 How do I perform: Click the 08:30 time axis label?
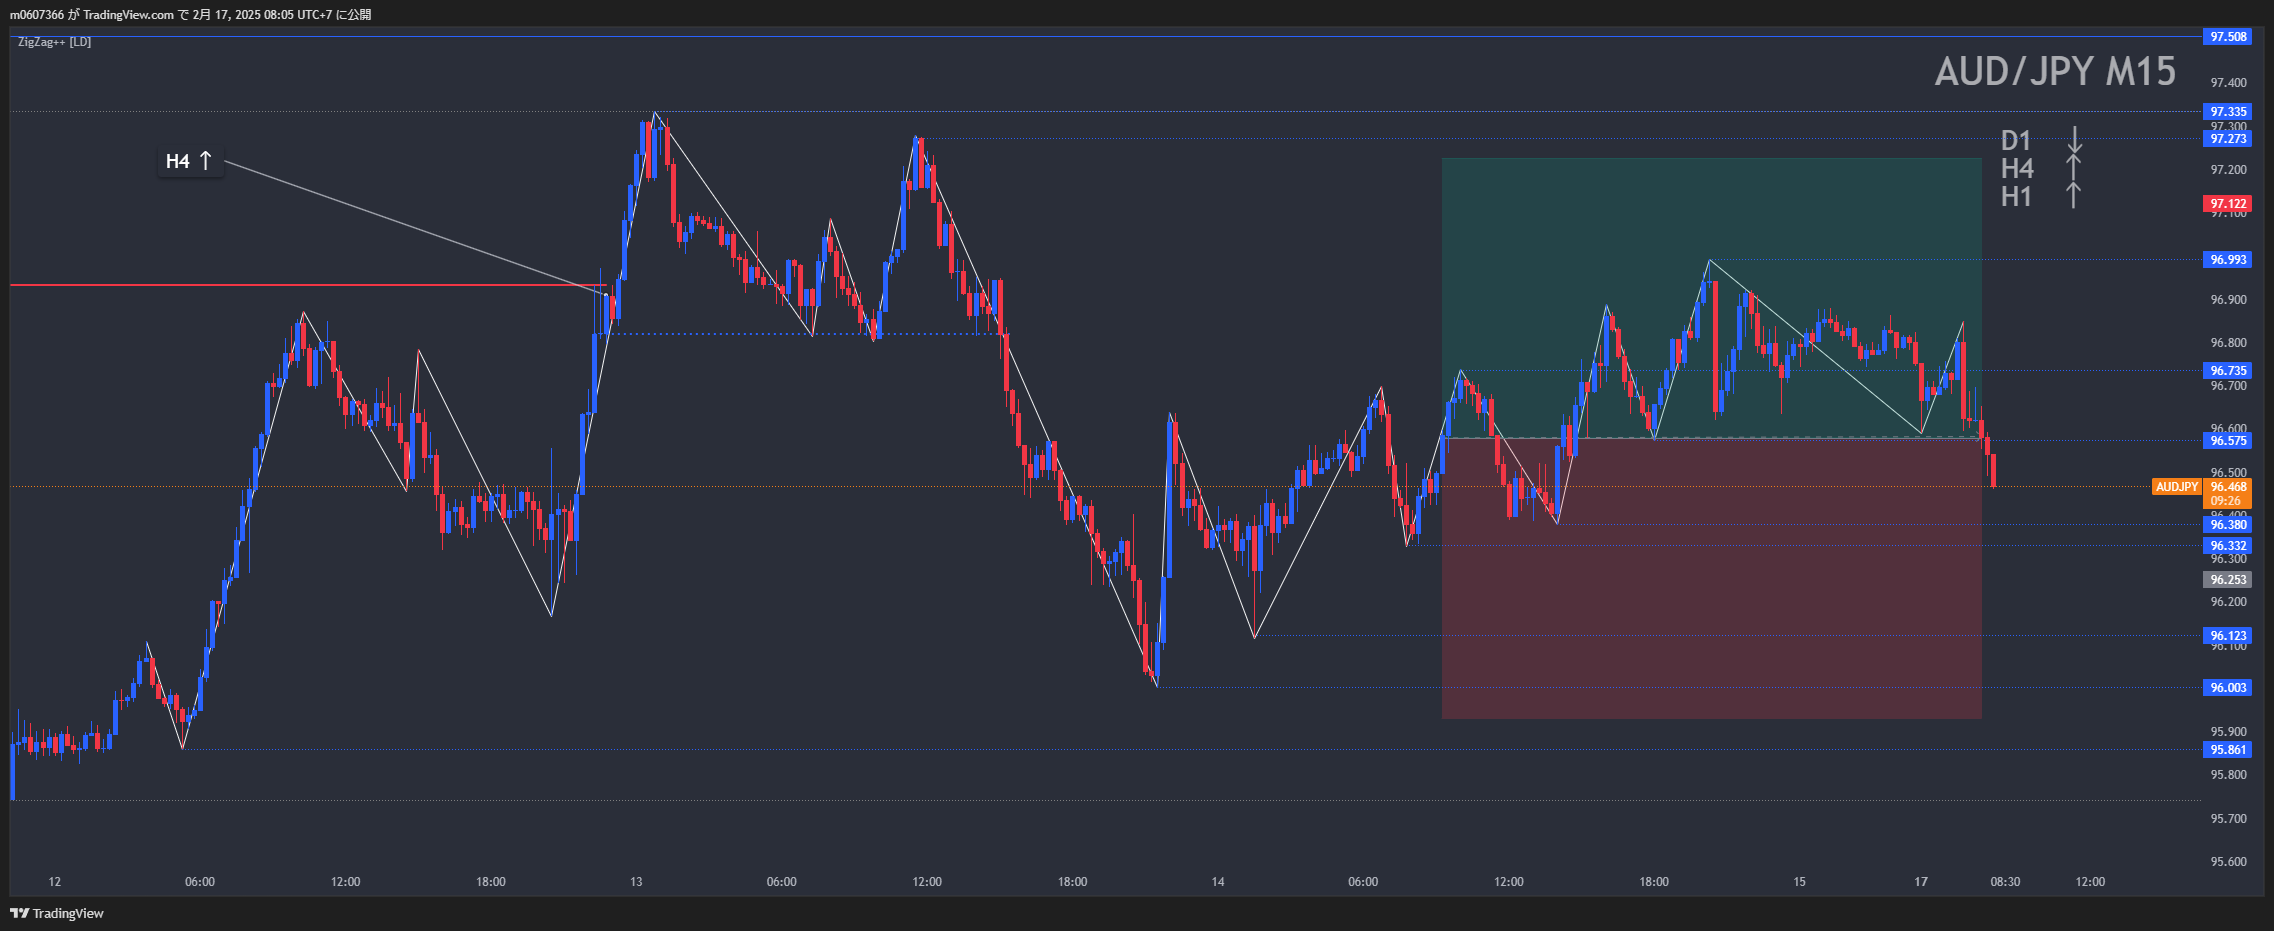tap(2004, 882)
